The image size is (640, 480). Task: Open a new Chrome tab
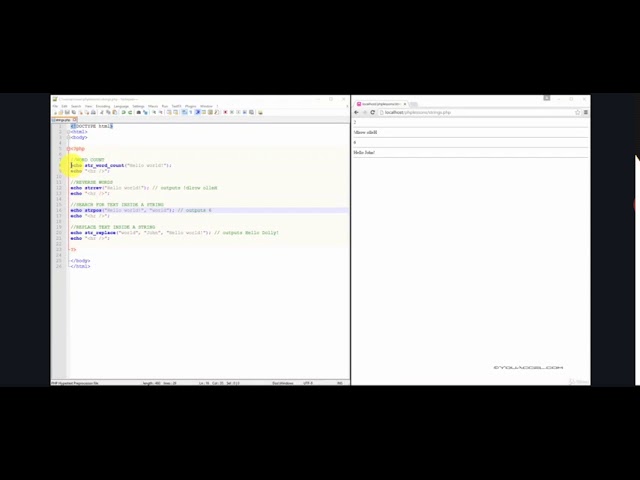pyautogui.click(x=413, y=104)
